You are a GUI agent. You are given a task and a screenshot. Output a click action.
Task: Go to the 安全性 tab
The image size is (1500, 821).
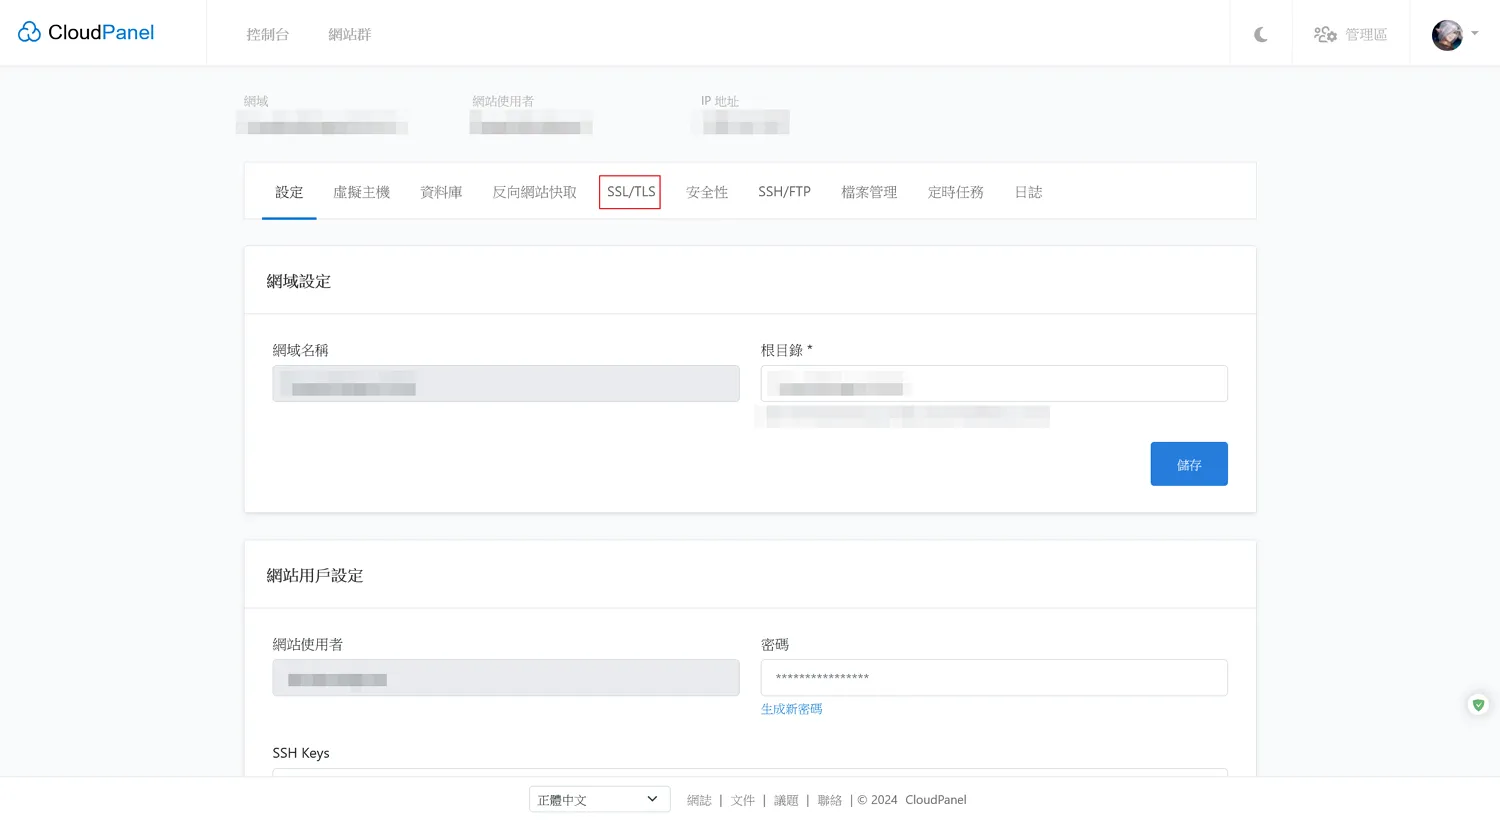tap(707, 192)
